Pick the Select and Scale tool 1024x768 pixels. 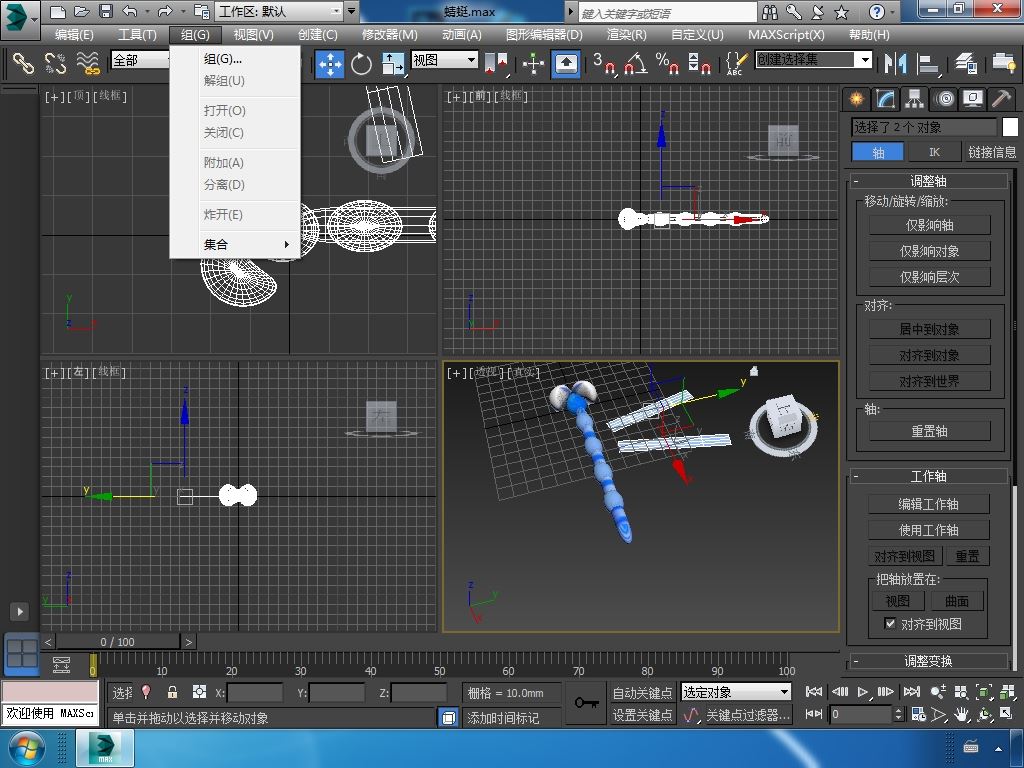[x=392, y=63]
